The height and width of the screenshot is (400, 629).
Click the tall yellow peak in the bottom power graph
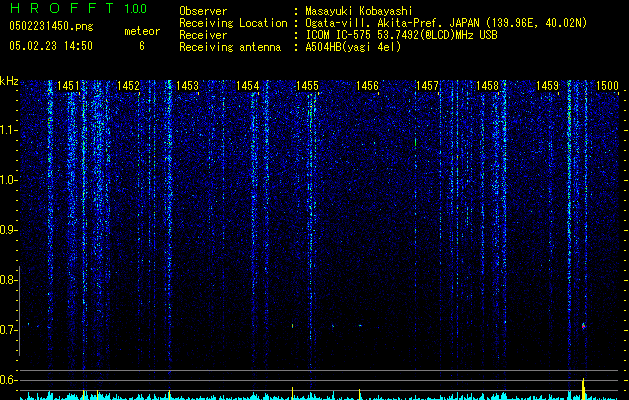[x=584, y=388]
